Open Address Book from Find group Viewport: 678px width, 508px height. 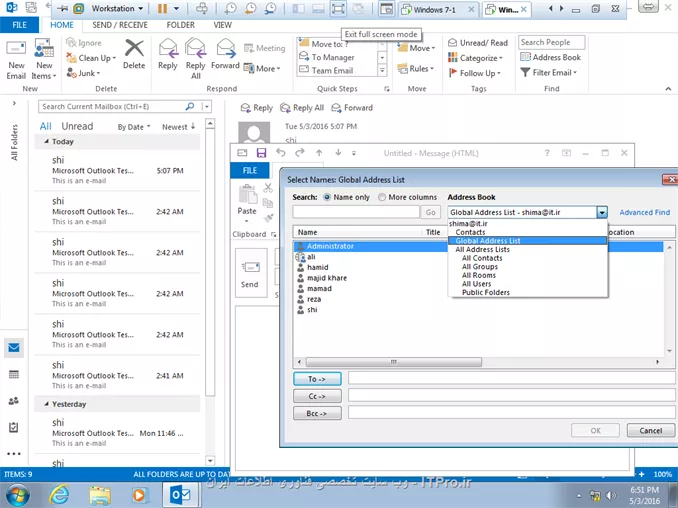click(x=550, y=57)
